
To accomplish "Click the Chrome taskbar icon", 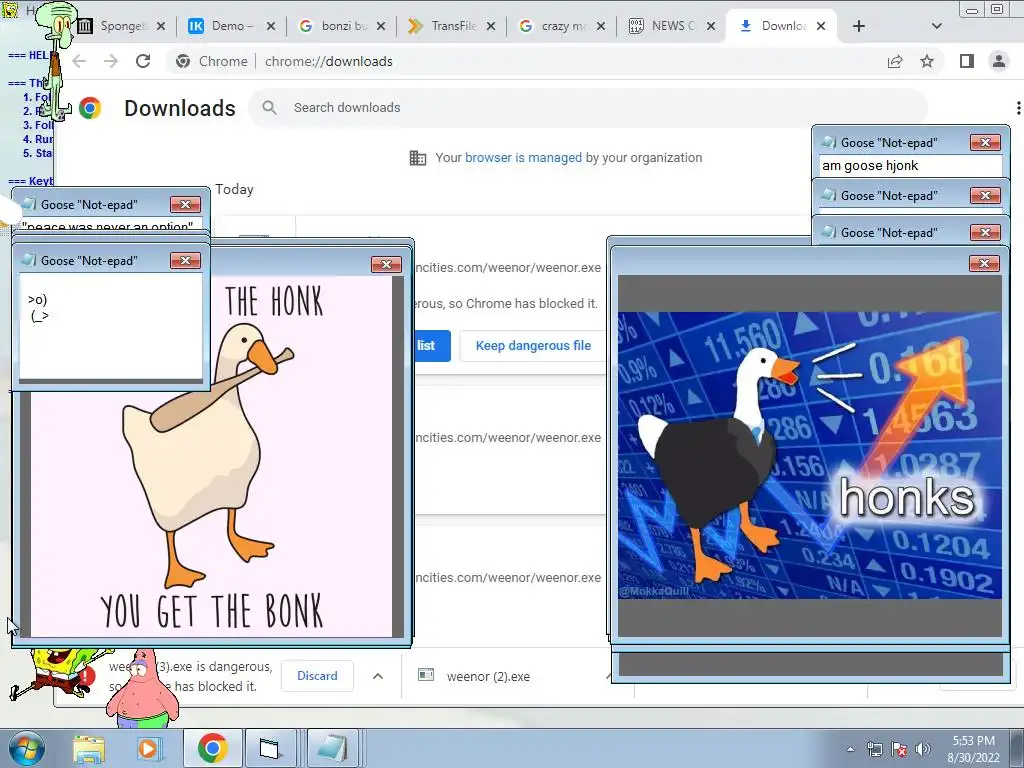I will [x=212, y=748].
